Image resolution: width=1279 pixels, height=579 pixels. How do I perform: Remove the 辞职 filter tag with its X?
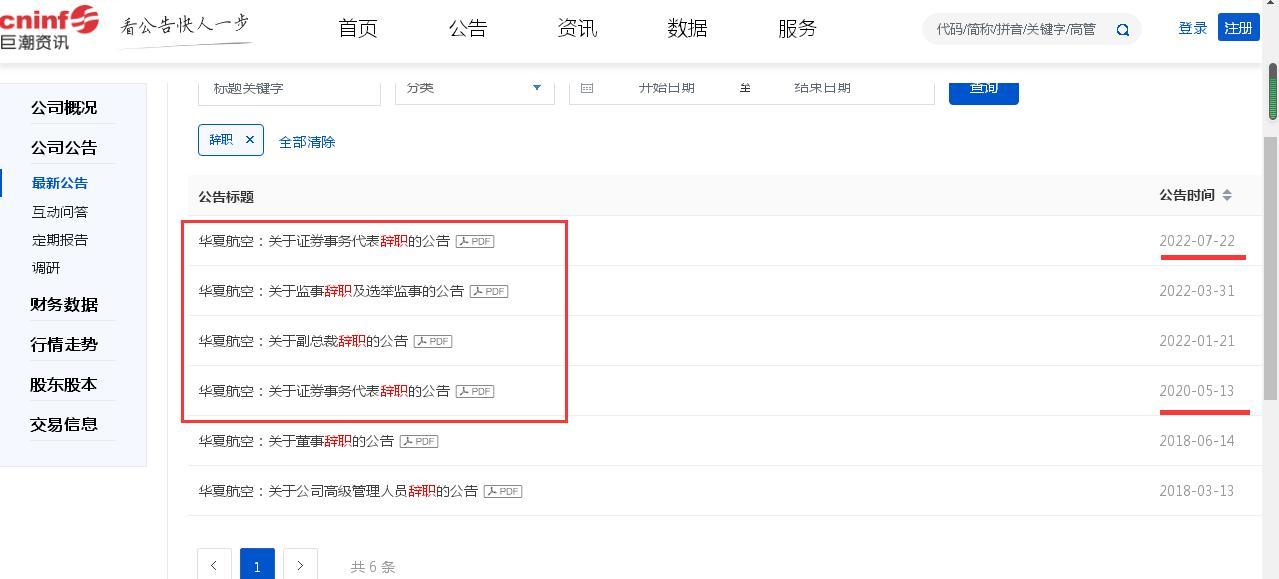pyautogui.click(x=250, y=140)
